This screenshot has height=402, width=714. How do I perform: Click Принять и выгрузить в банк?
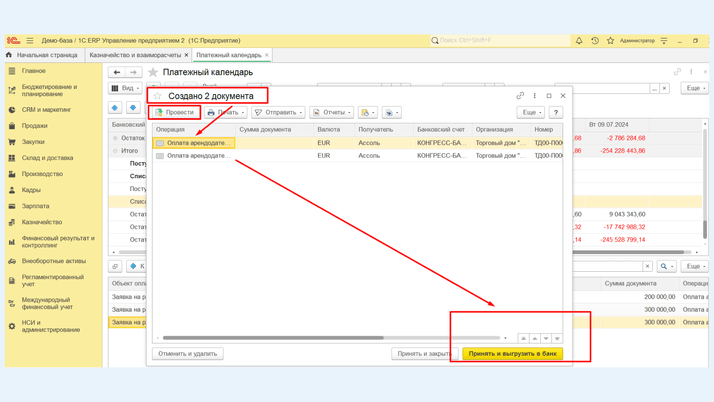(x=512, y=353)
